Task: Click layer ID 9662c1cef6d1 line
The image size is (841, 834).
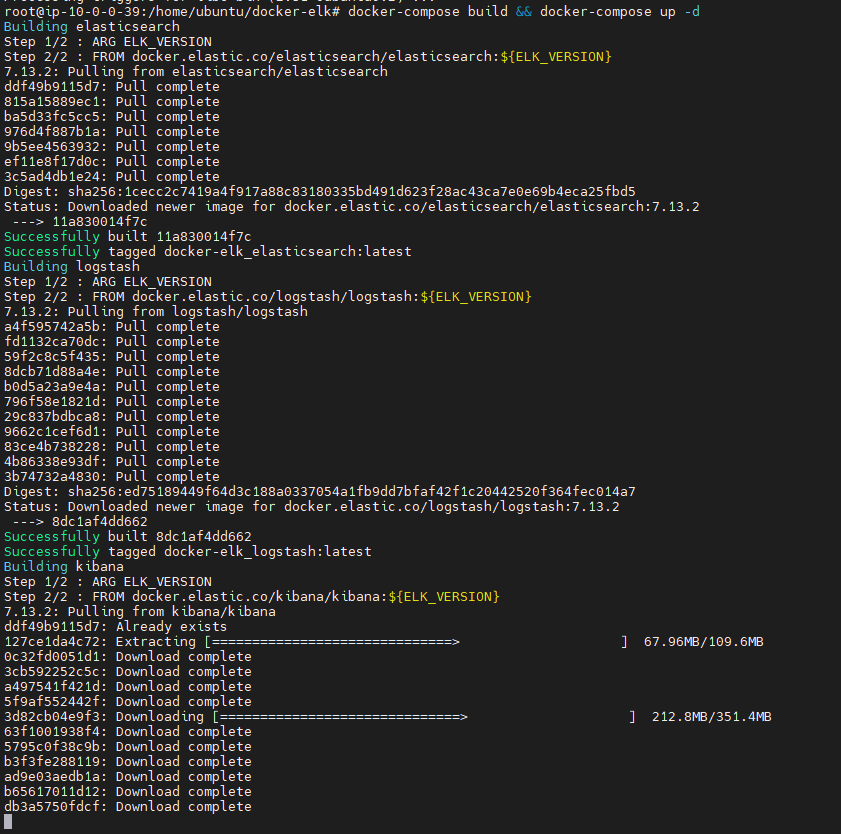Action: click(112, 432)
